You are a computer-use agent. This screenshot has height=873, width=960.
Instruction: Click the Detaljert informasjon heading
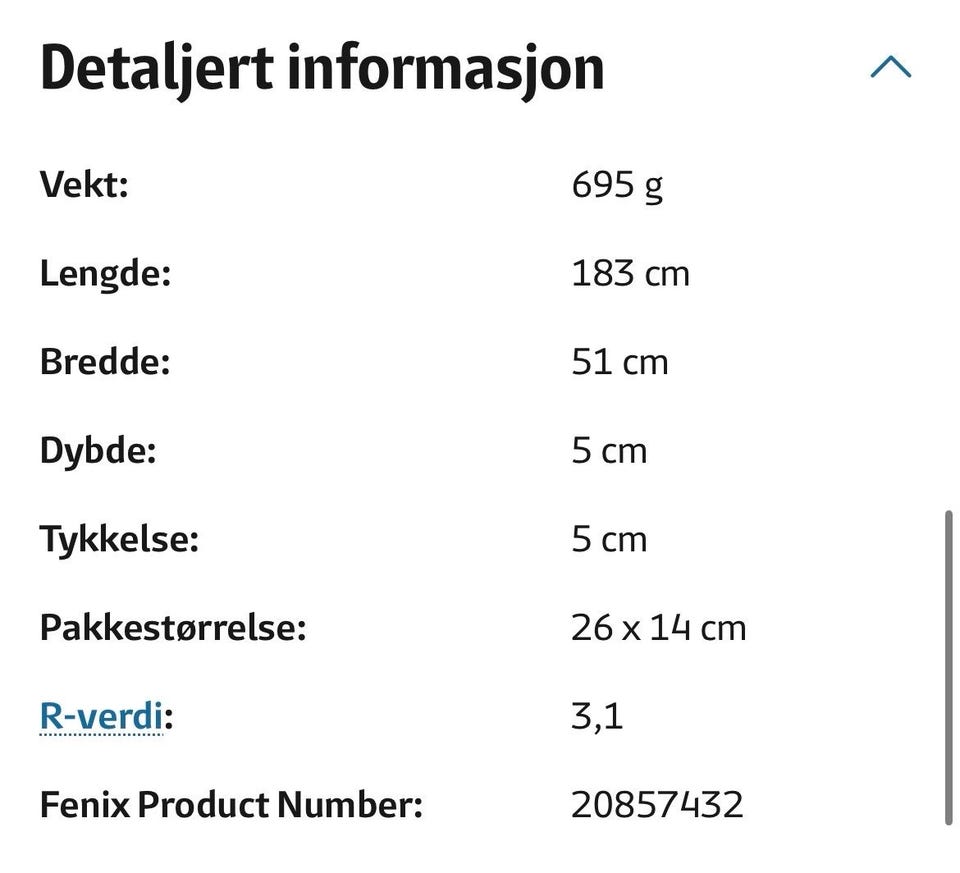[322, 69]
